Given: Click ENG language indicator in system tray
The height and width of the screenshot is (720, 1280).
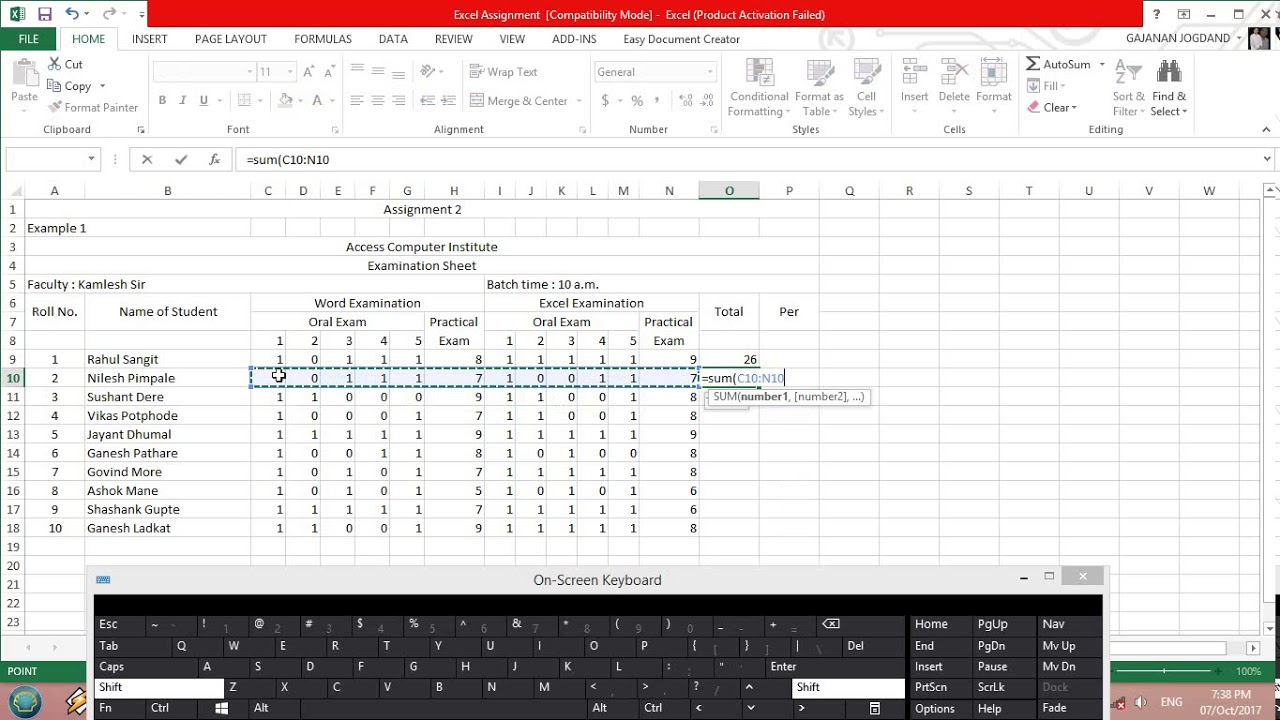Looking at the screenshot, I should point(1171,702).
